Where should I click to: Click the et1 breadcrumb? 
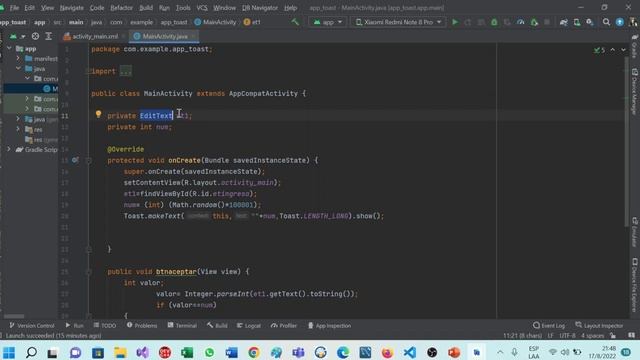tap(252, 22)
